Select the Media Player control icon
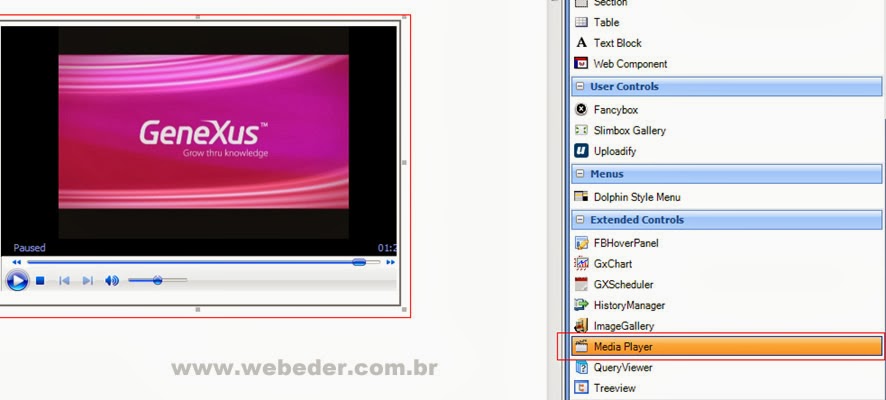This screenshot has width=886, height=400. (x=581, y=346)
